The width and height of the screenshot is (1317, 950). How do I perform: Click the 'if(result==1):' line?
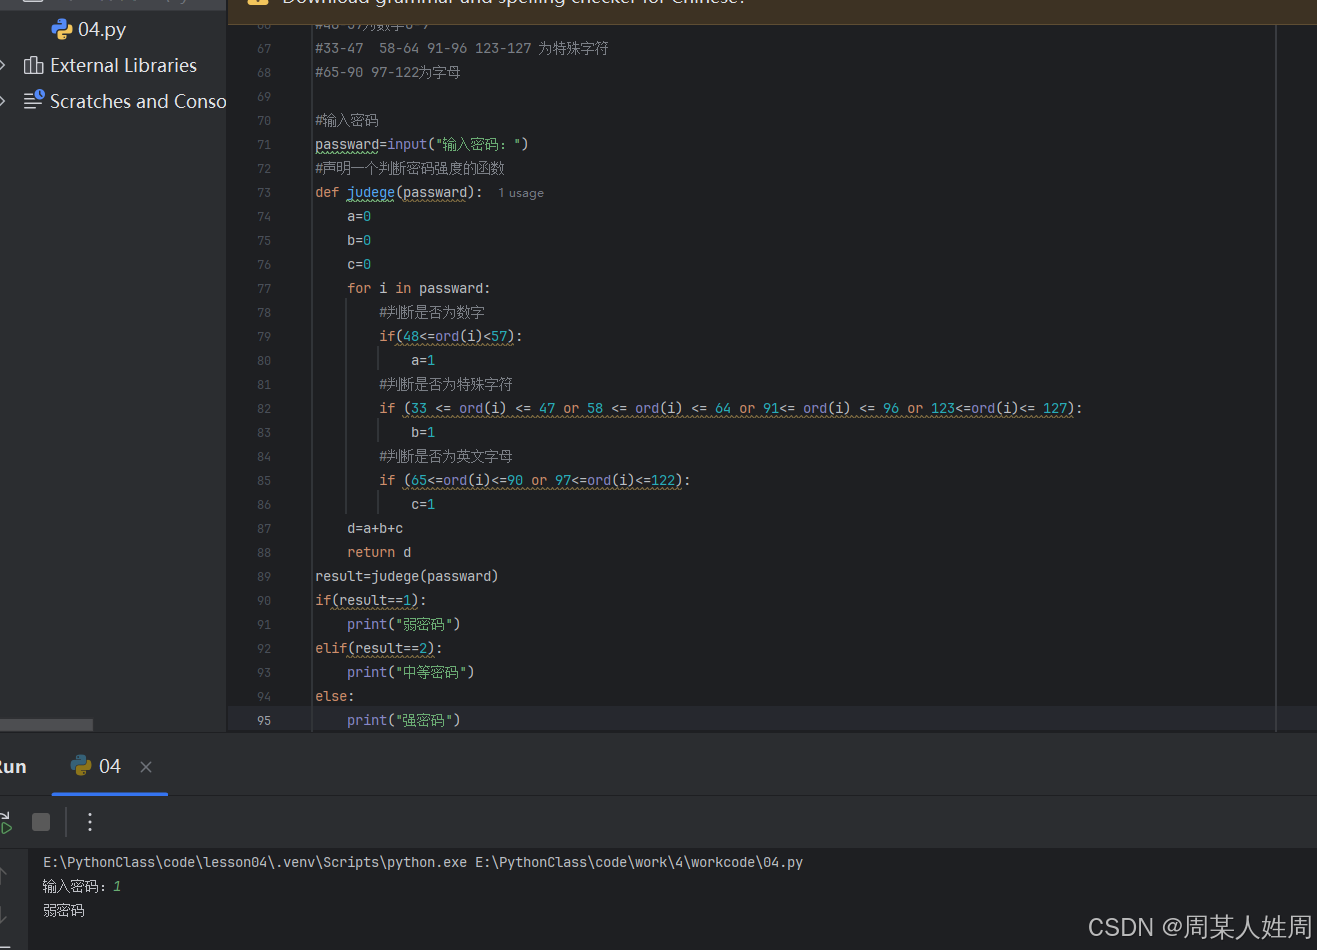point(371,600)
